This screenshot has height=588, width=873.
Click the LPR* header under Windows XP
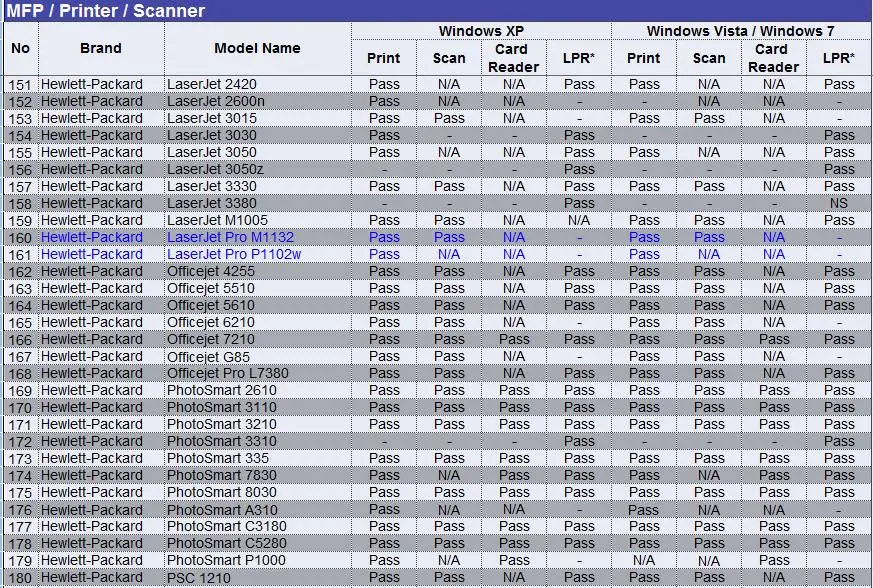point(578,58)
